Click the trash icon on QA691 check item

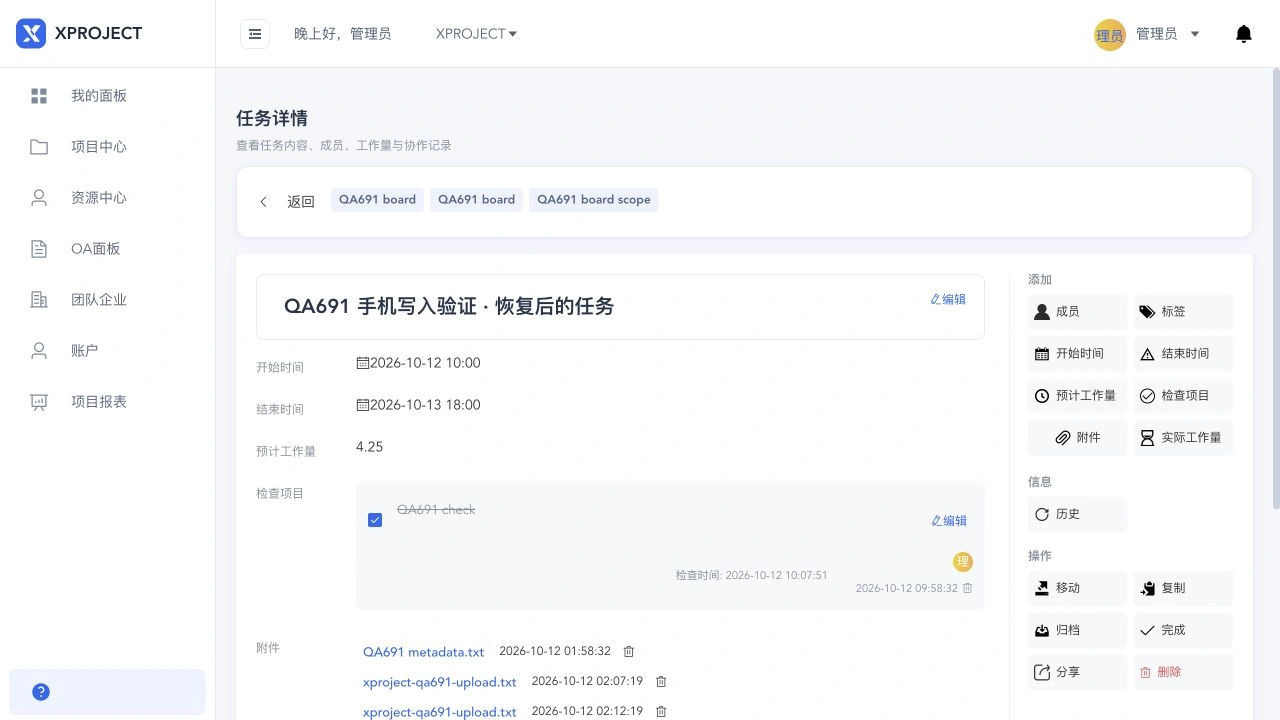coord(967,588)
